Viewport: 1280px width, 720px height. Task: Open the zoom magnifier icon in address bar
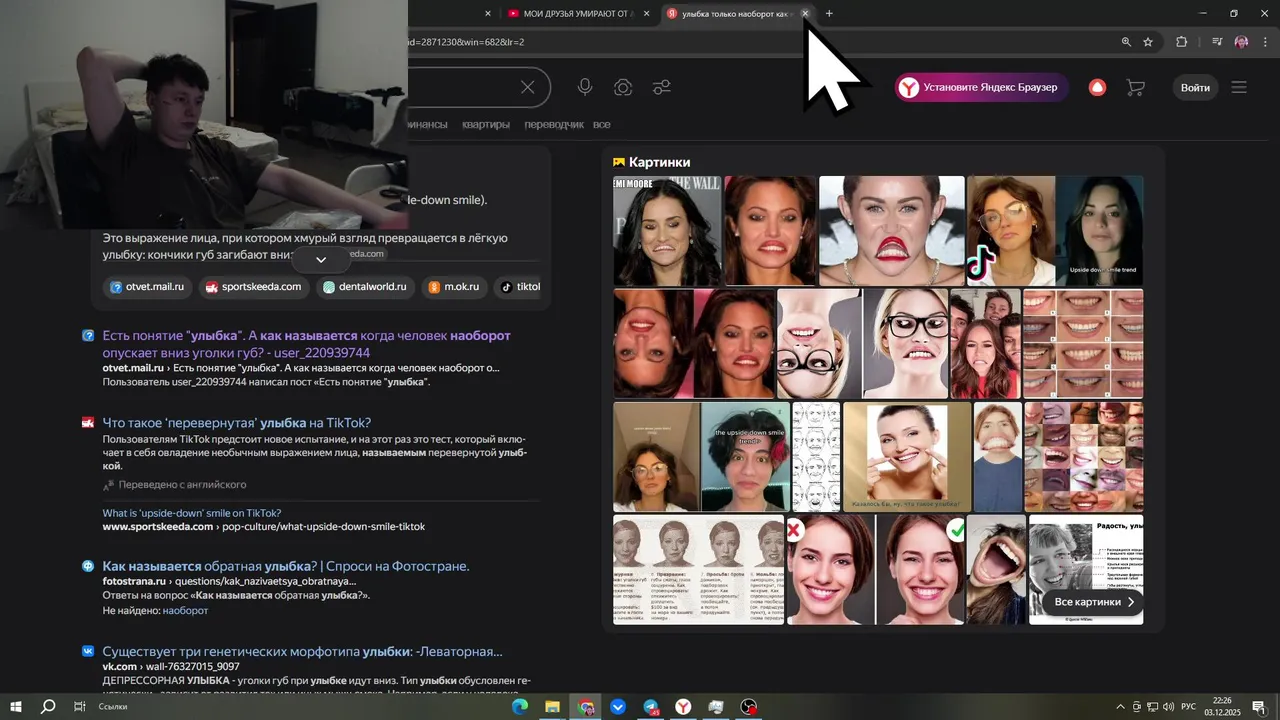point(1126,42)
